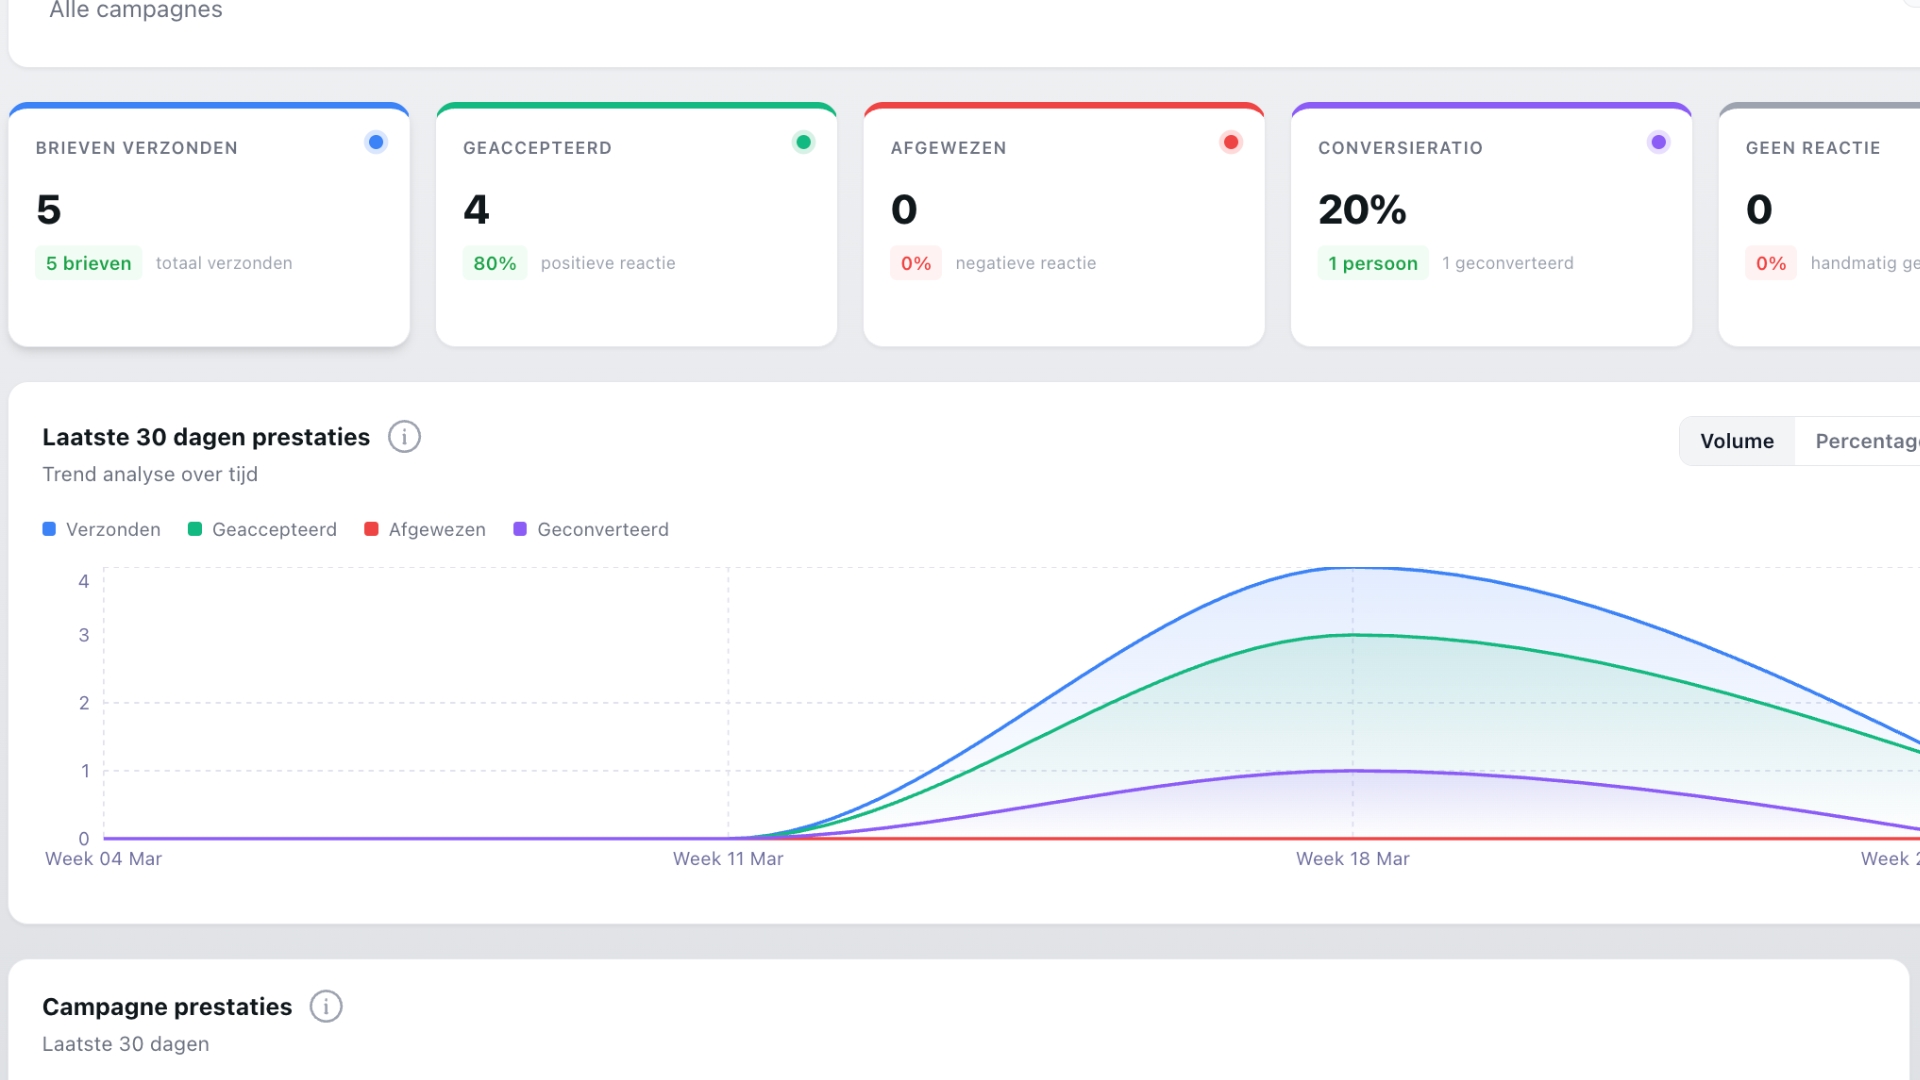Click the 80% positive reaction badge
This screenshot has width=1920, height=1080.
point(494,263)
